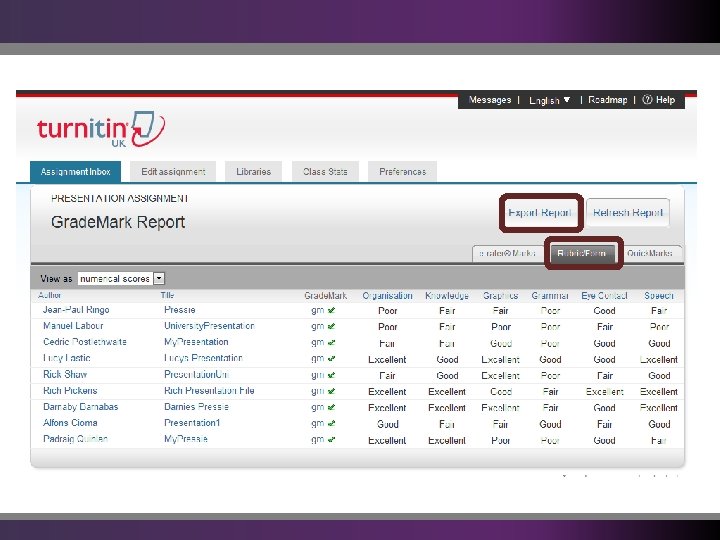720x540 pixels.
Task: Open the paper Lucys Presentation
Action: click(203, 358)
